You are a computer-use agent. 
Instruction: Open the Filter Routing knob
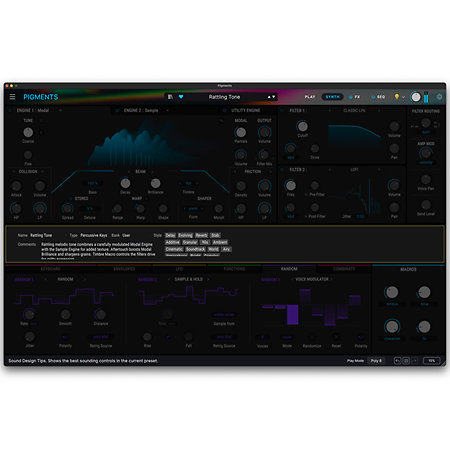point(426,123)
